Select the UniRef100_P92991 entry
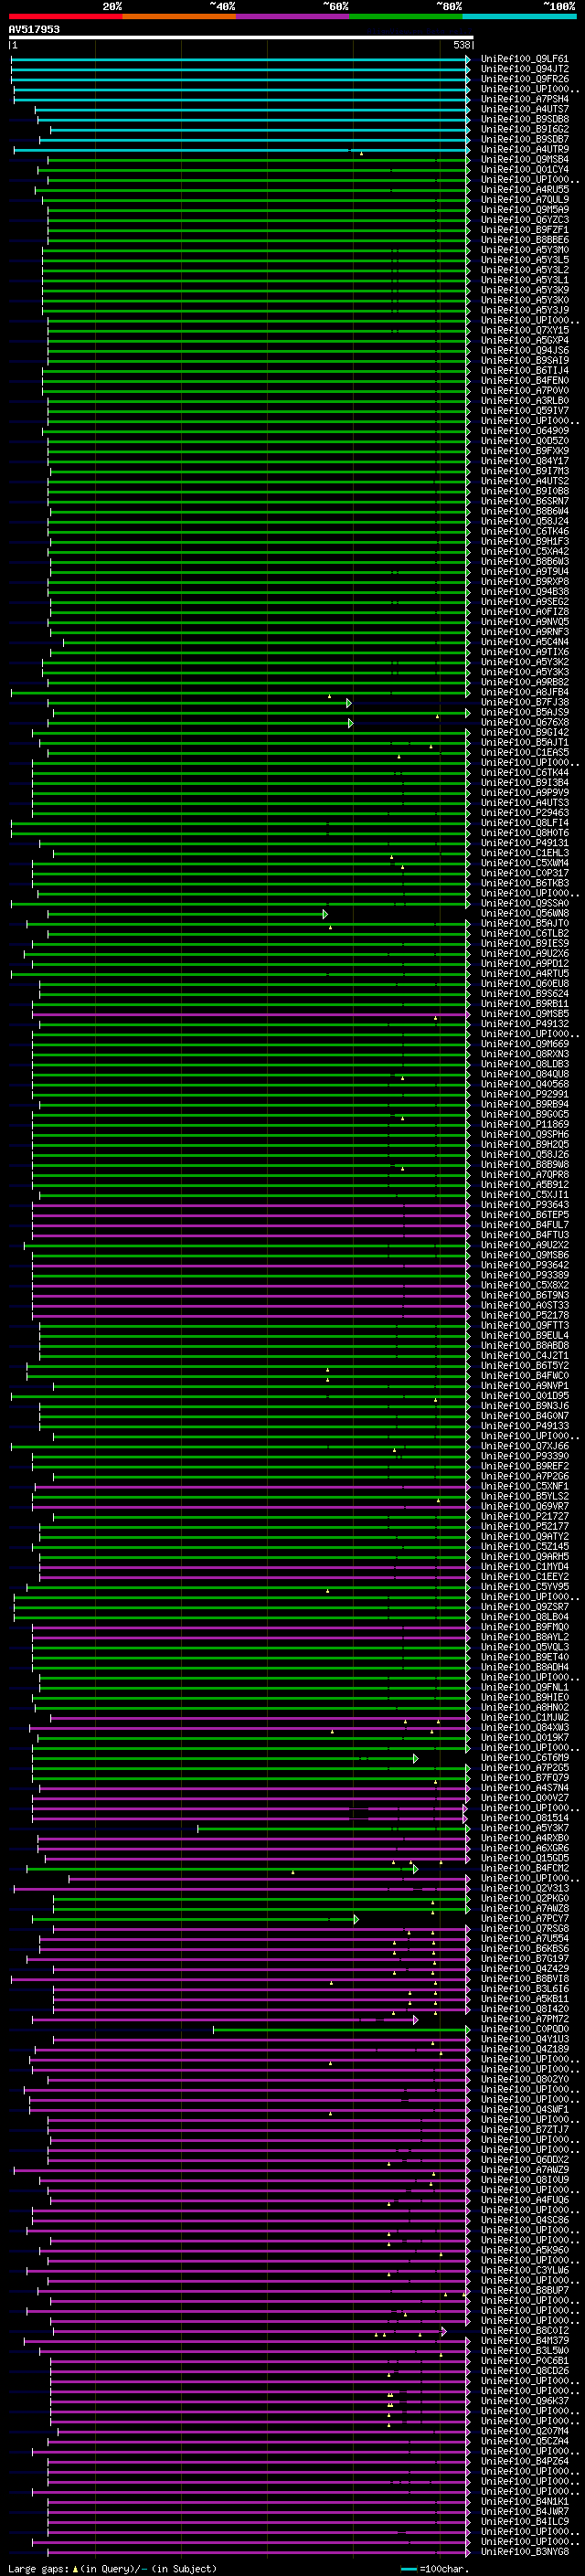This screenshot has height=2576, width=585. (524, 1094)
